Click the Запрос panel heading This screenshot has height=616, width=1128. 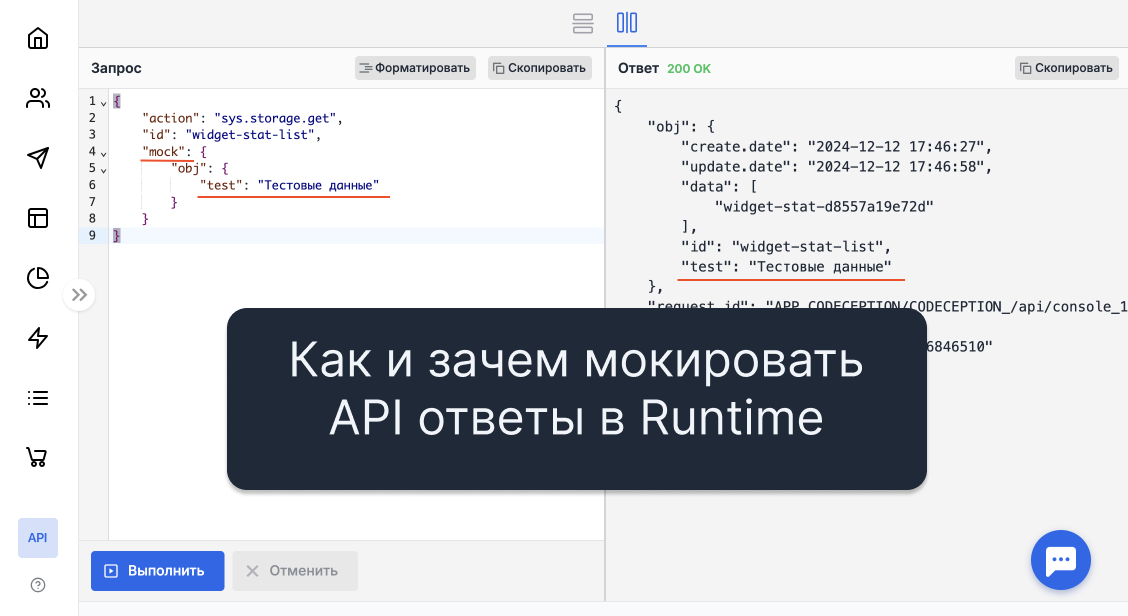coord(116,68)
